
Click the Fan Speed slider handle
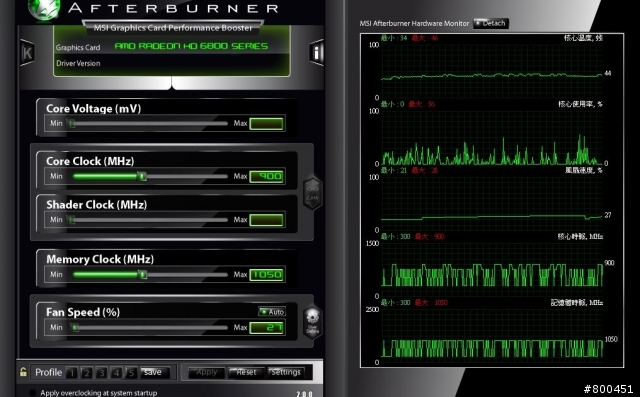click(74, 327)
